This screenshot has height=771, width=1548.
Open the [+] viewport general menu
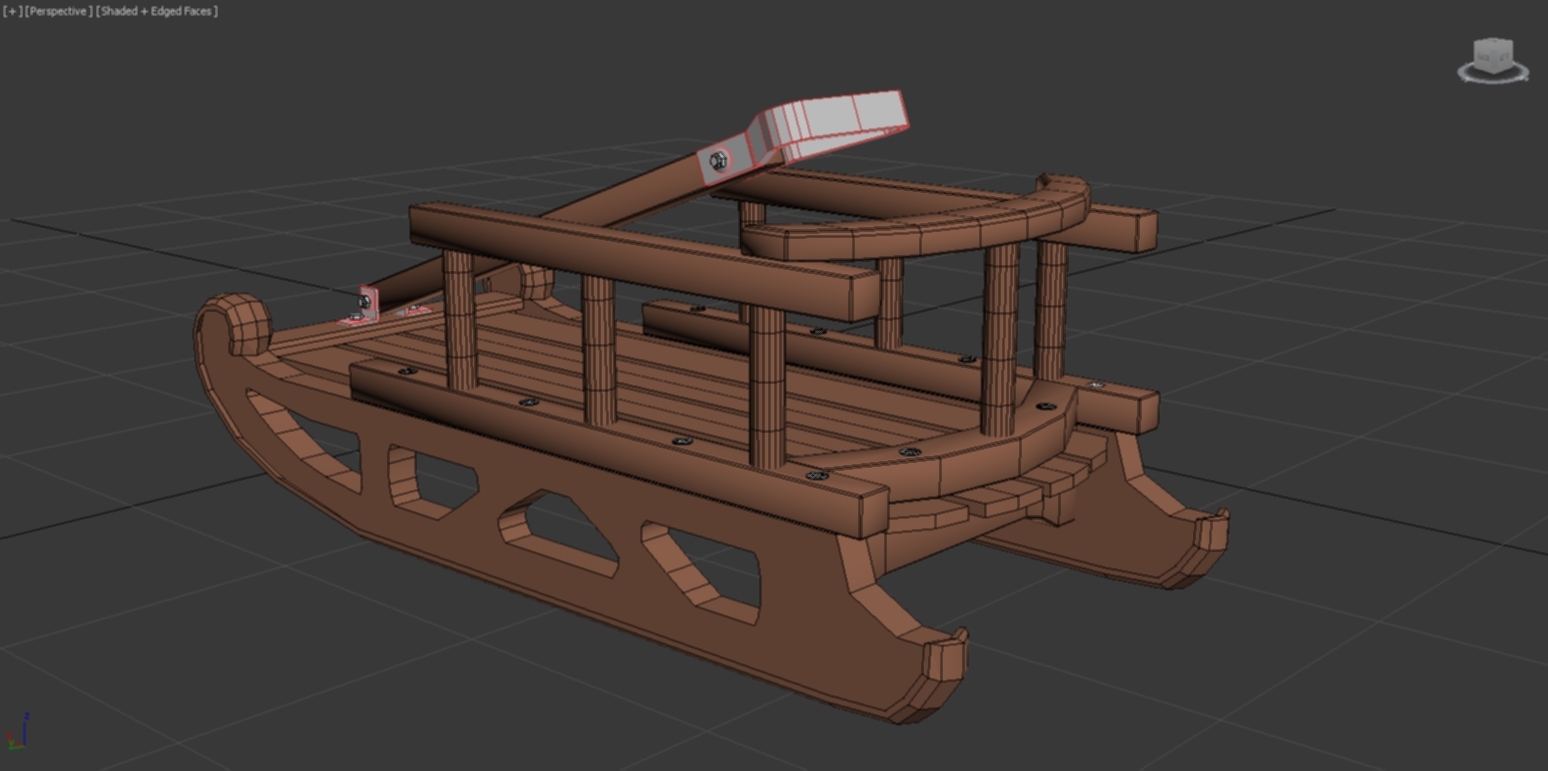[x=11, y=11]
